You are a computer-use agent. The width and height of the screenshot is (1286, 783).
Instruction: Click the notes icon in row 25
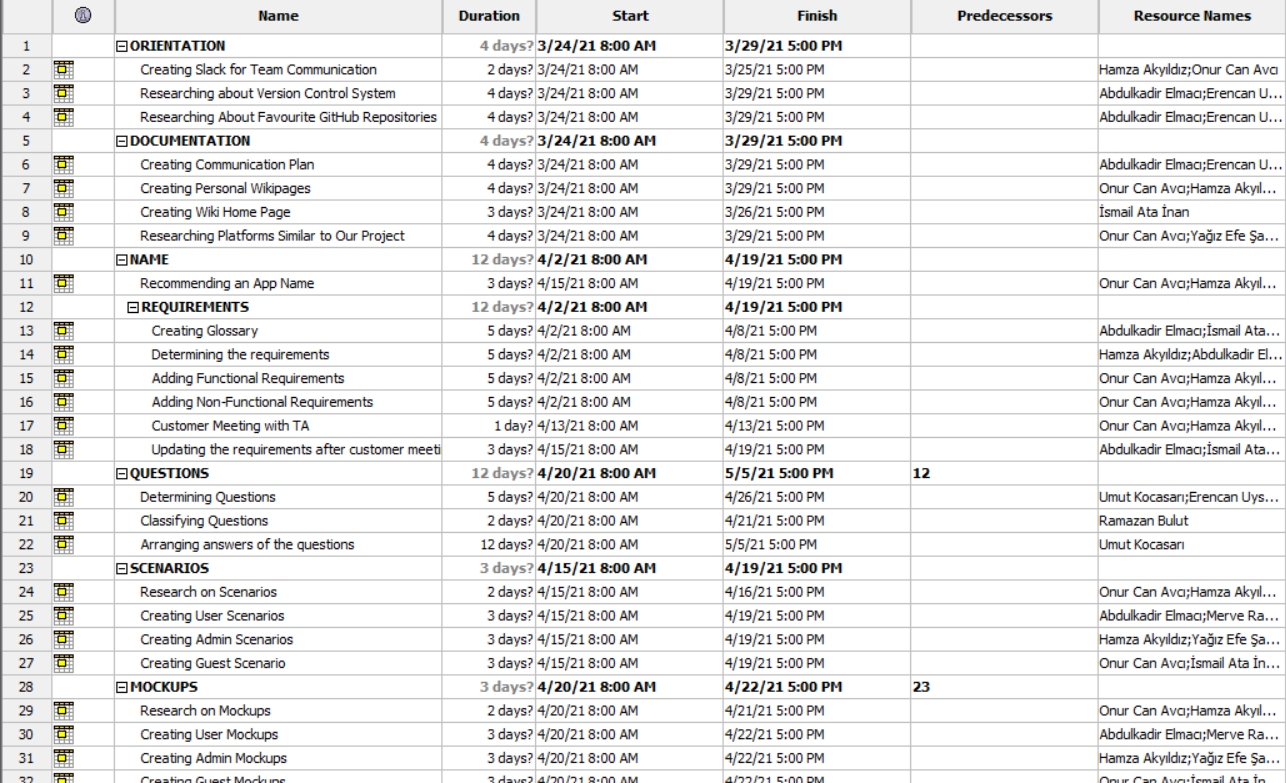coord(63,616)
